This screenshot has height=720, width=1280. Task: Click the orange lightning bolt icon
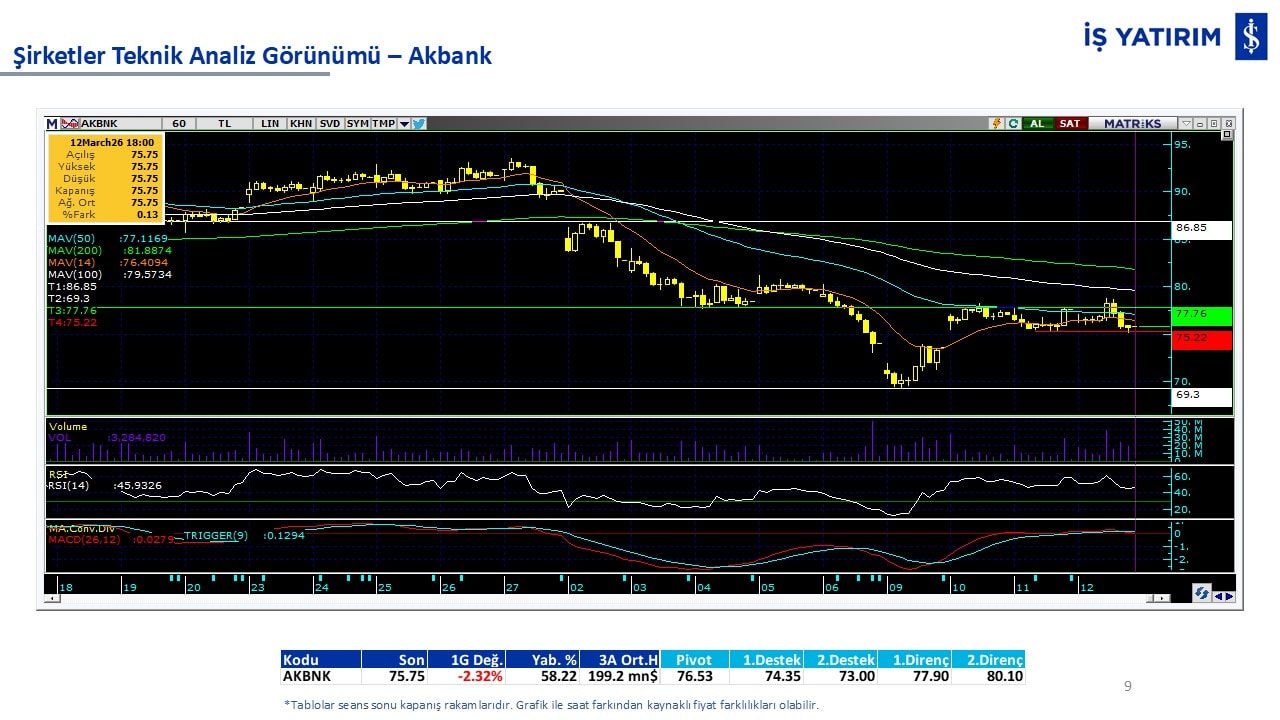(x=996, y=124)
